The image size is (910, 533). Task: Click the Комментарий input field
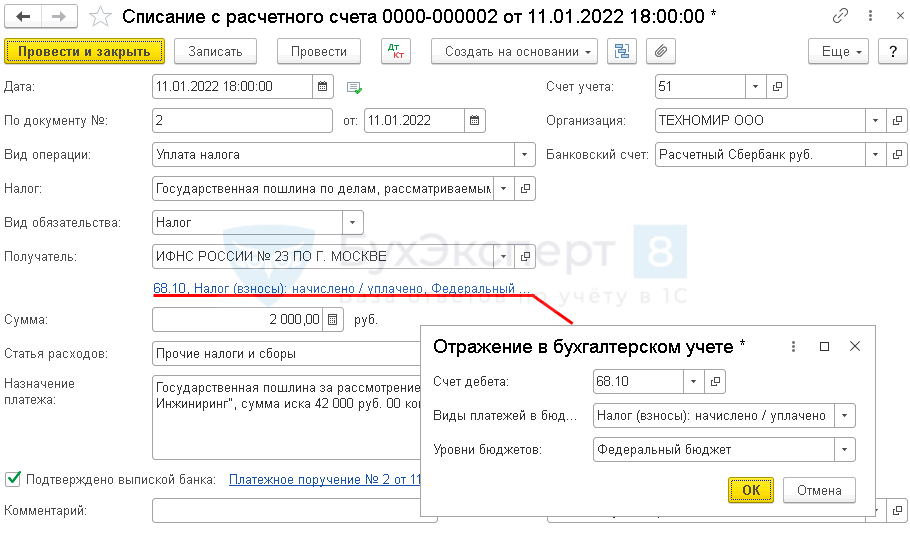click(x=280, y=511)
